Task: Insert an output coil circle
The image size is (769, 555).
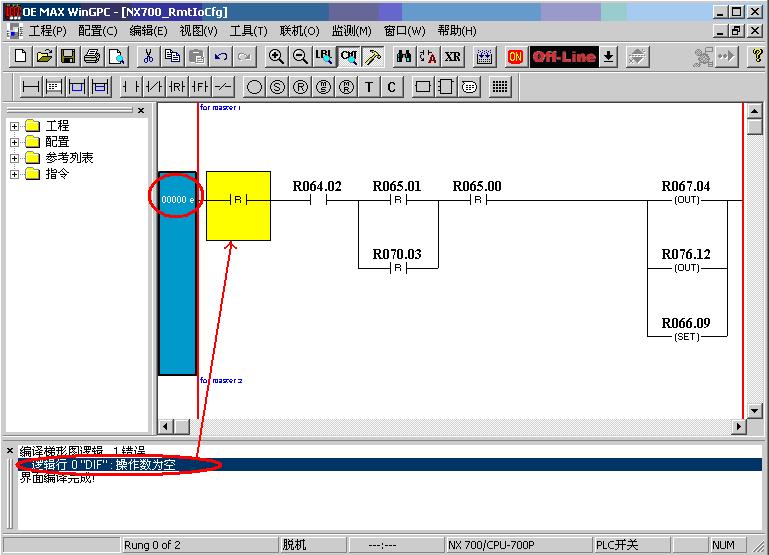Action: (254, 87)
